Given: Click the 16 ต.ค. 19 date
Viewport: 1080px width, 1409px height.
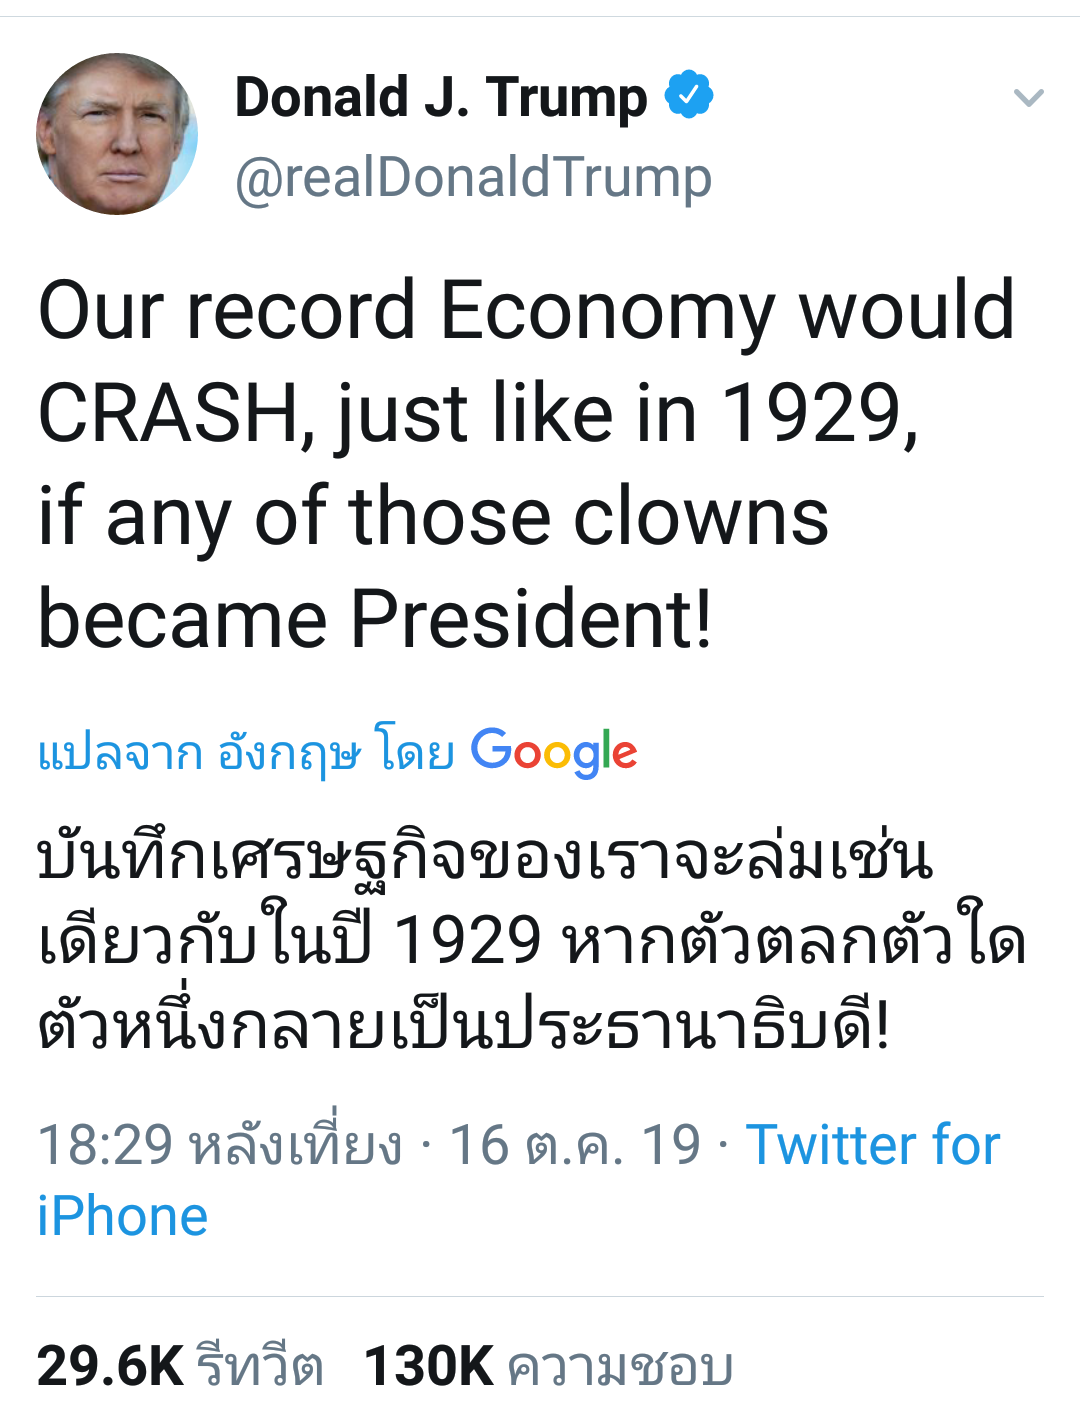Looking at the screenshot, I should click(574, 1145).
